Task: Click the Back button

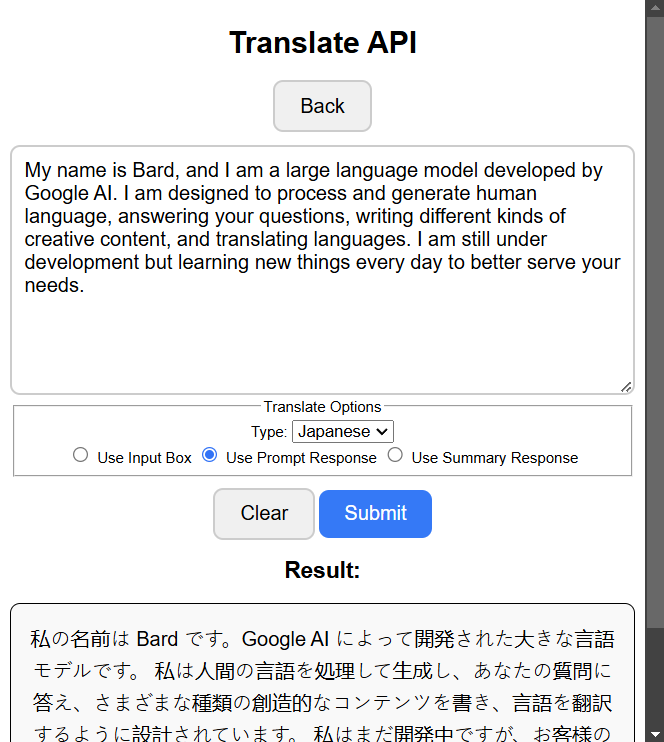Action: (x=322, y=106)
